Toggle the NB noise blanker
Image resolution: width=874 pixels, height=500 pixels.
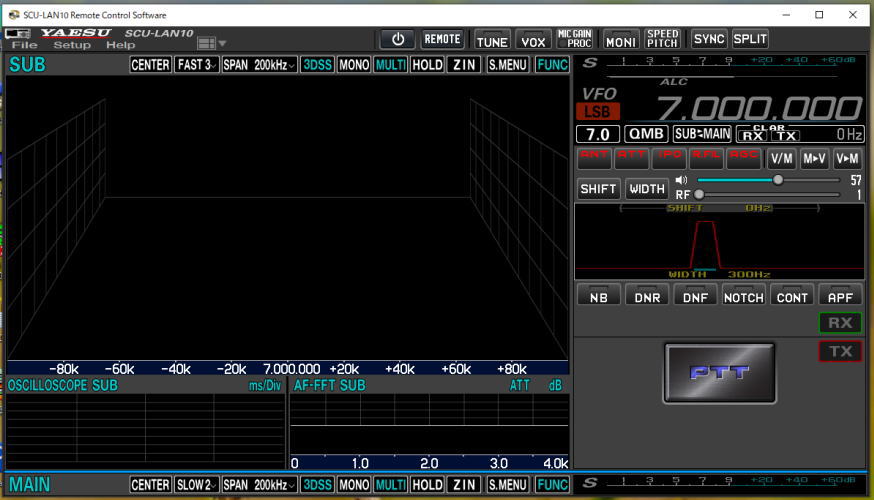[598, 296]
